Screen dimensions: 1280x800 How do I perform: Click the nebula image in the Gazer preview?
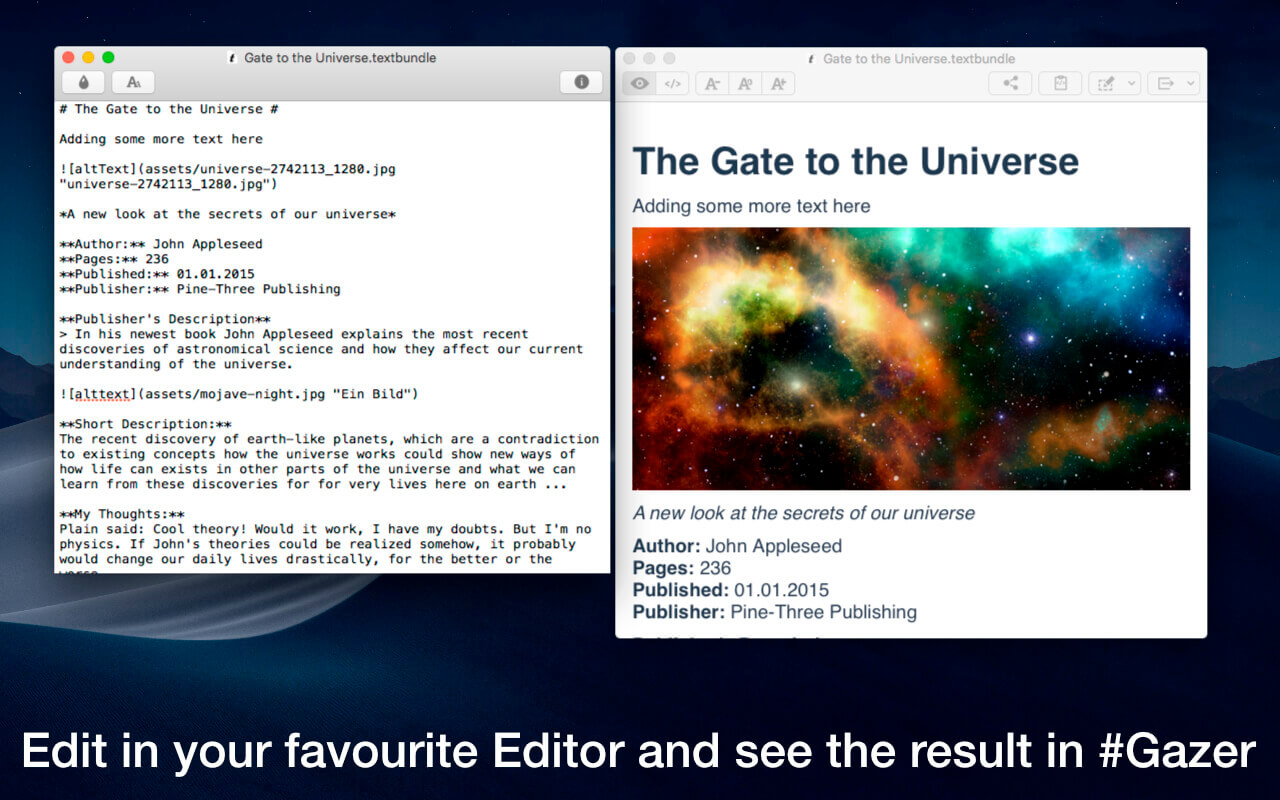(x=911, y=358)
